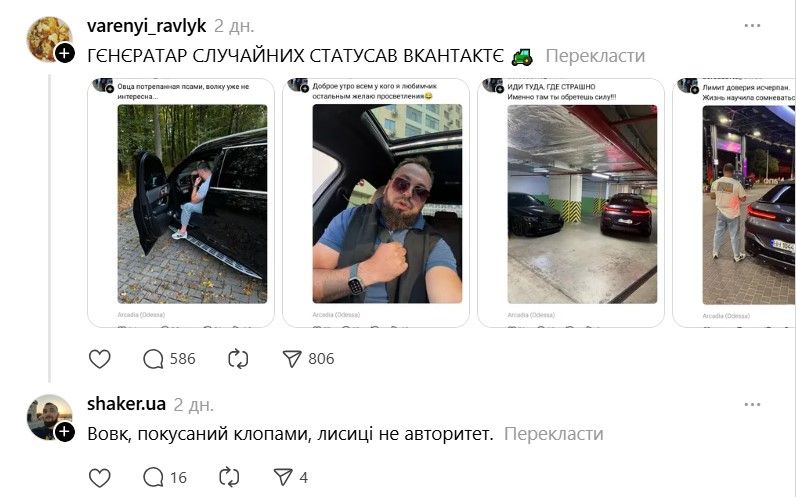Repost the shaker.ua reply
Image resolution: width=796 pixels, height=497 pixels.
click(229, 478)
